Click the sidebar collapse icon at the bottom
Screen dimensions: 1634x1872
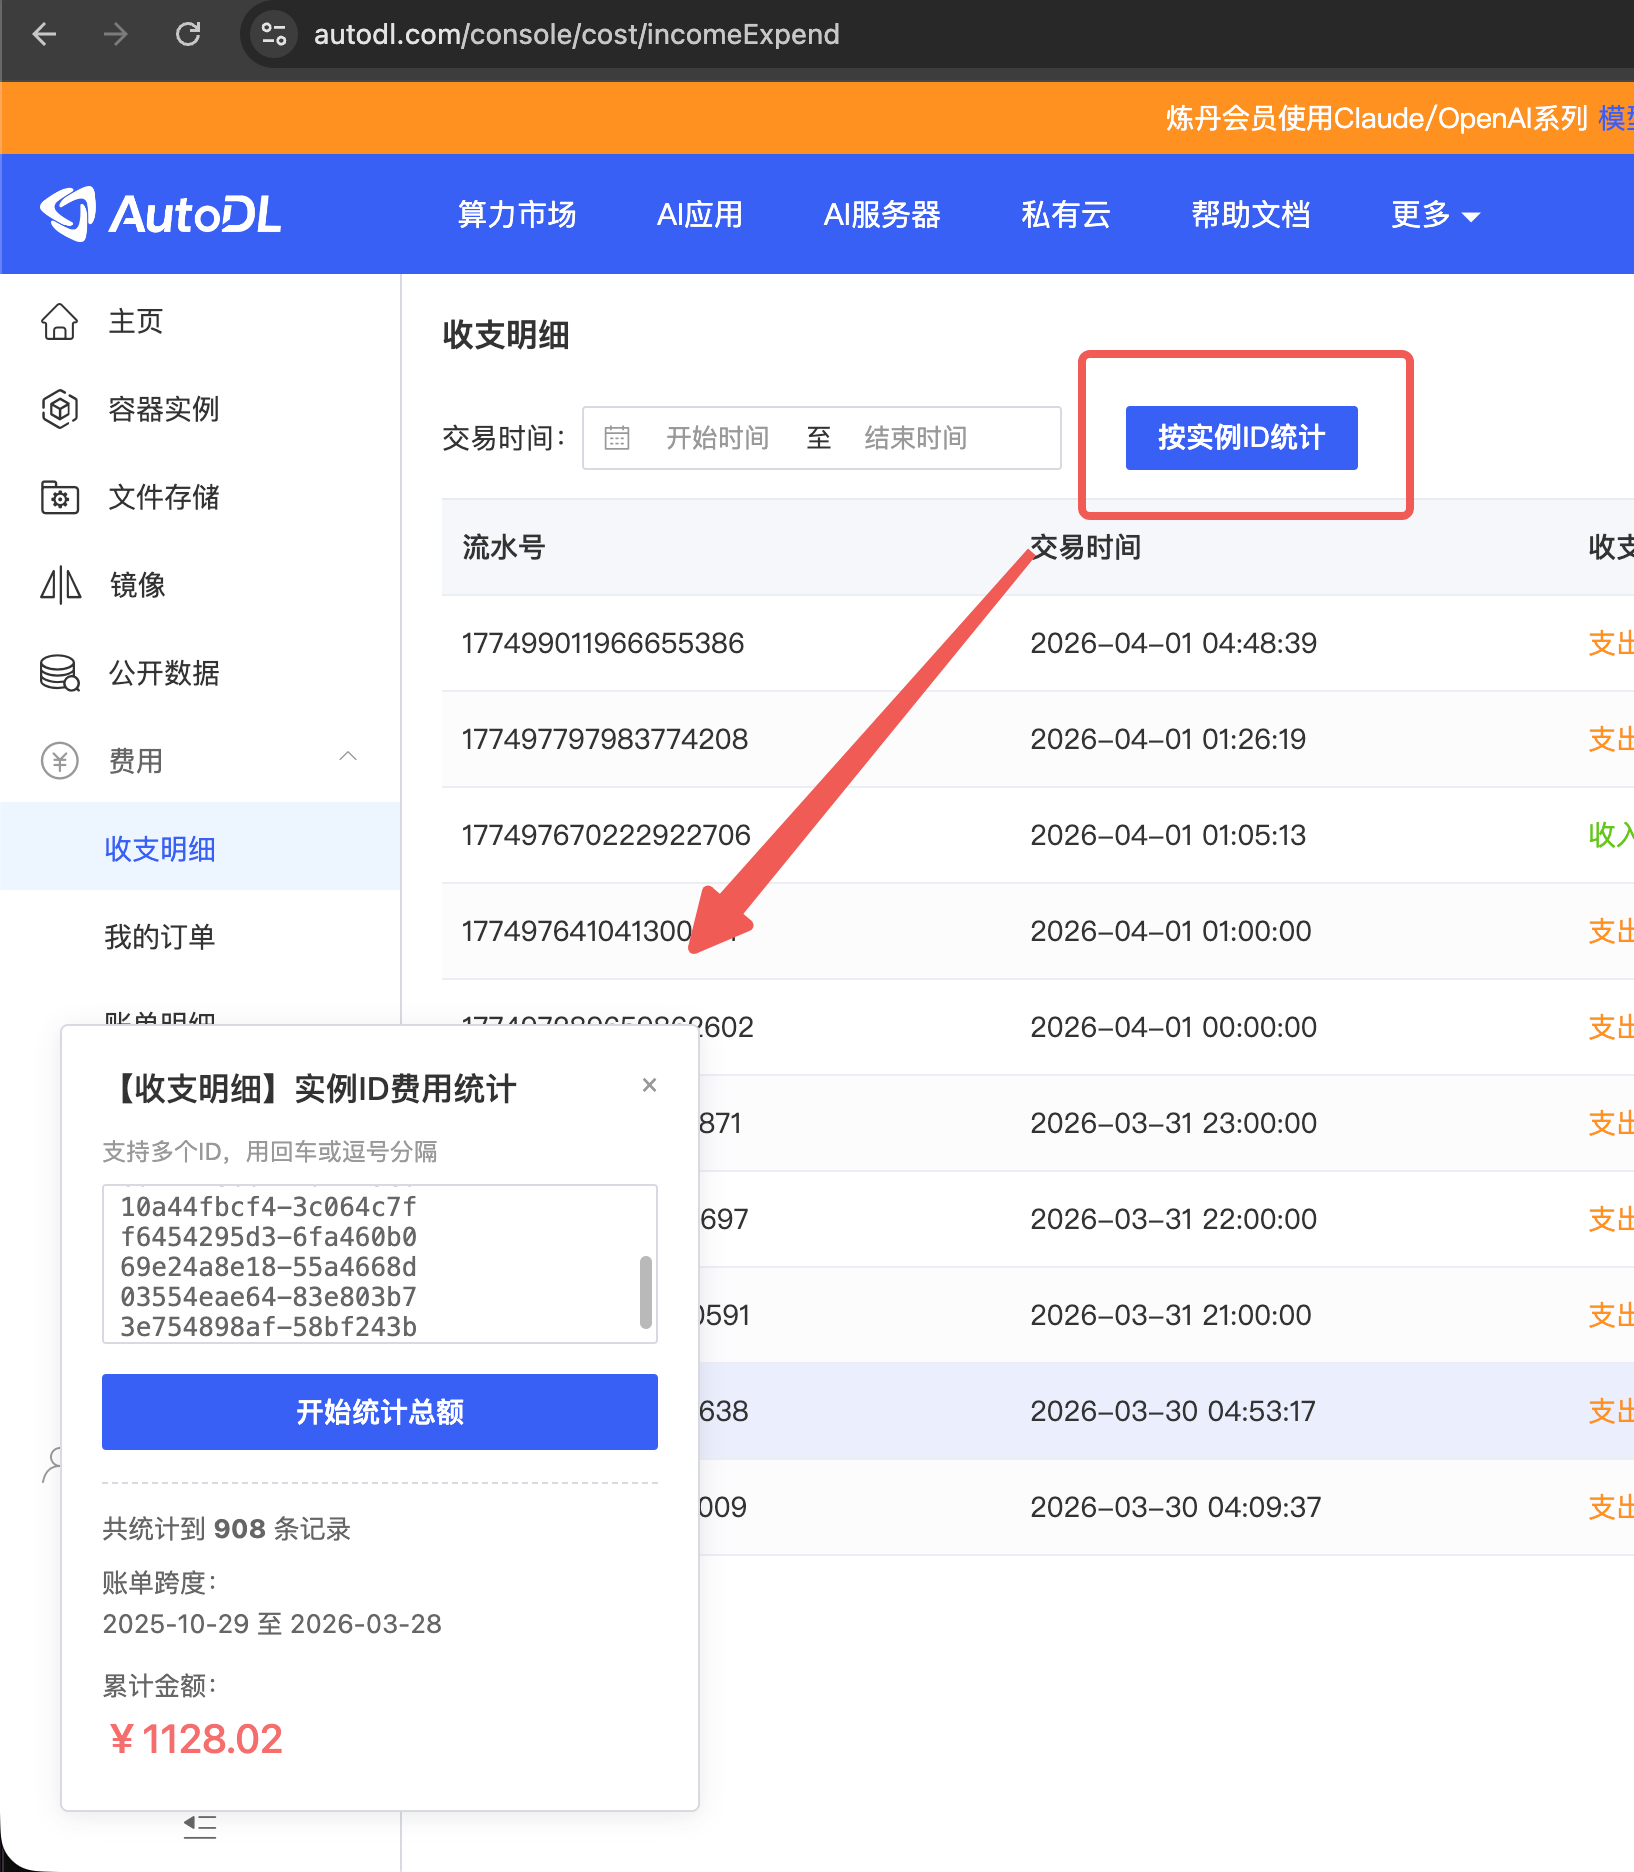(200, 1827)
